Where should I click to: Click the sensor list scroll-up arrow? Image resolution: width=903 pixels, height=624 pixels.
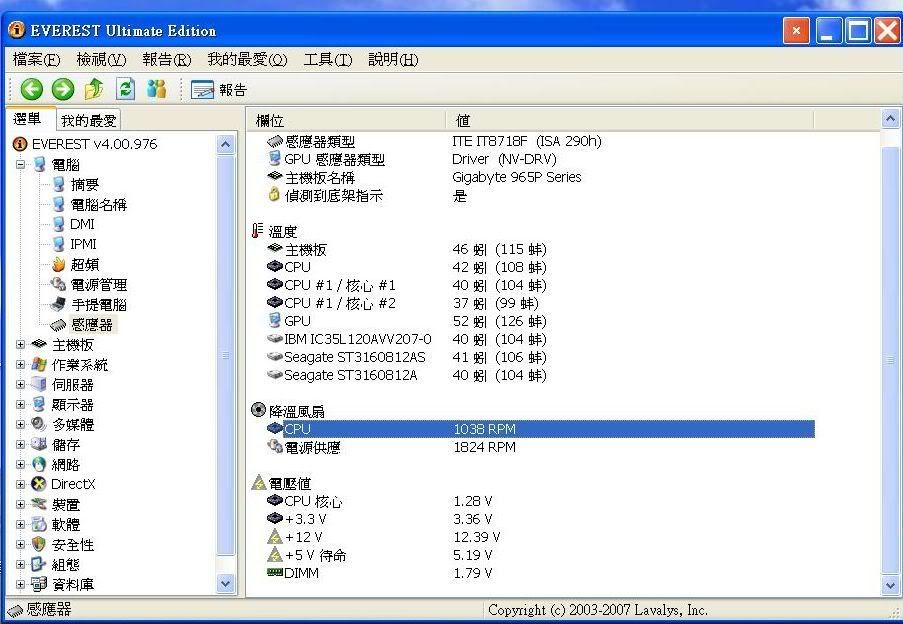click(x=890, y=119)
